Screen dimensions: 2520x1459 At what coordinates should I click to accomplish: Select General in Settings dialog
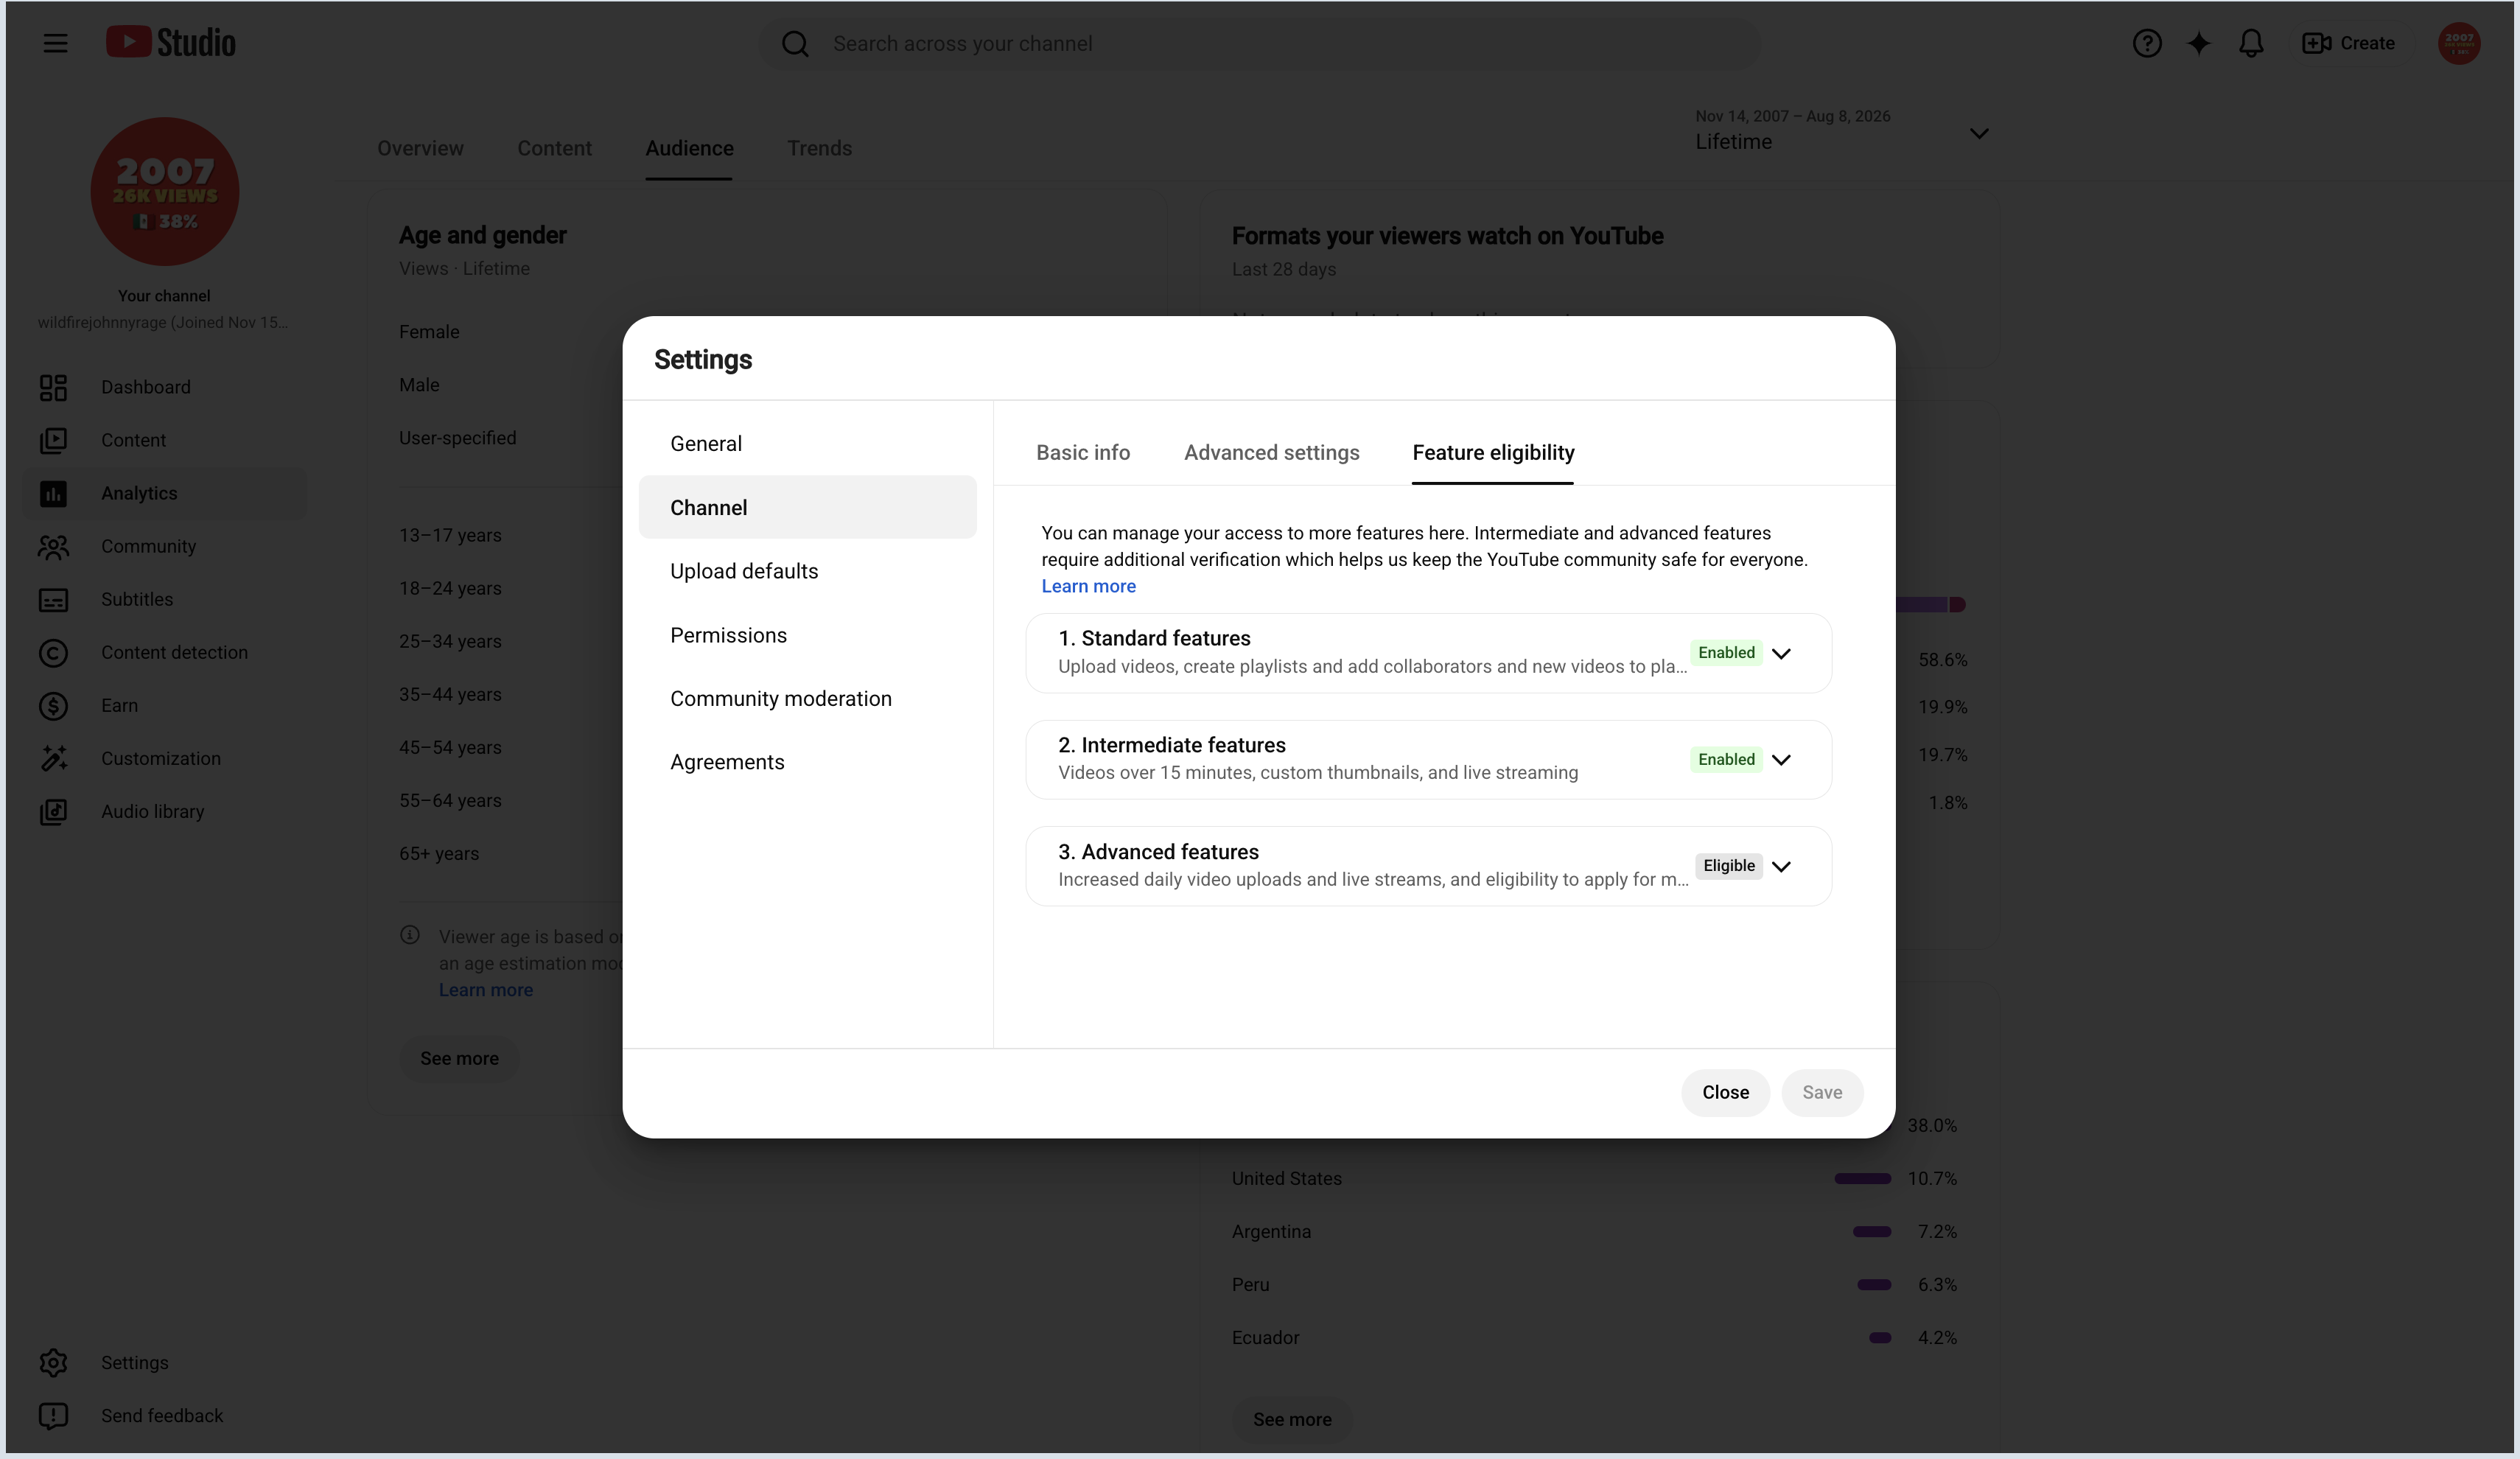point(807,444)
